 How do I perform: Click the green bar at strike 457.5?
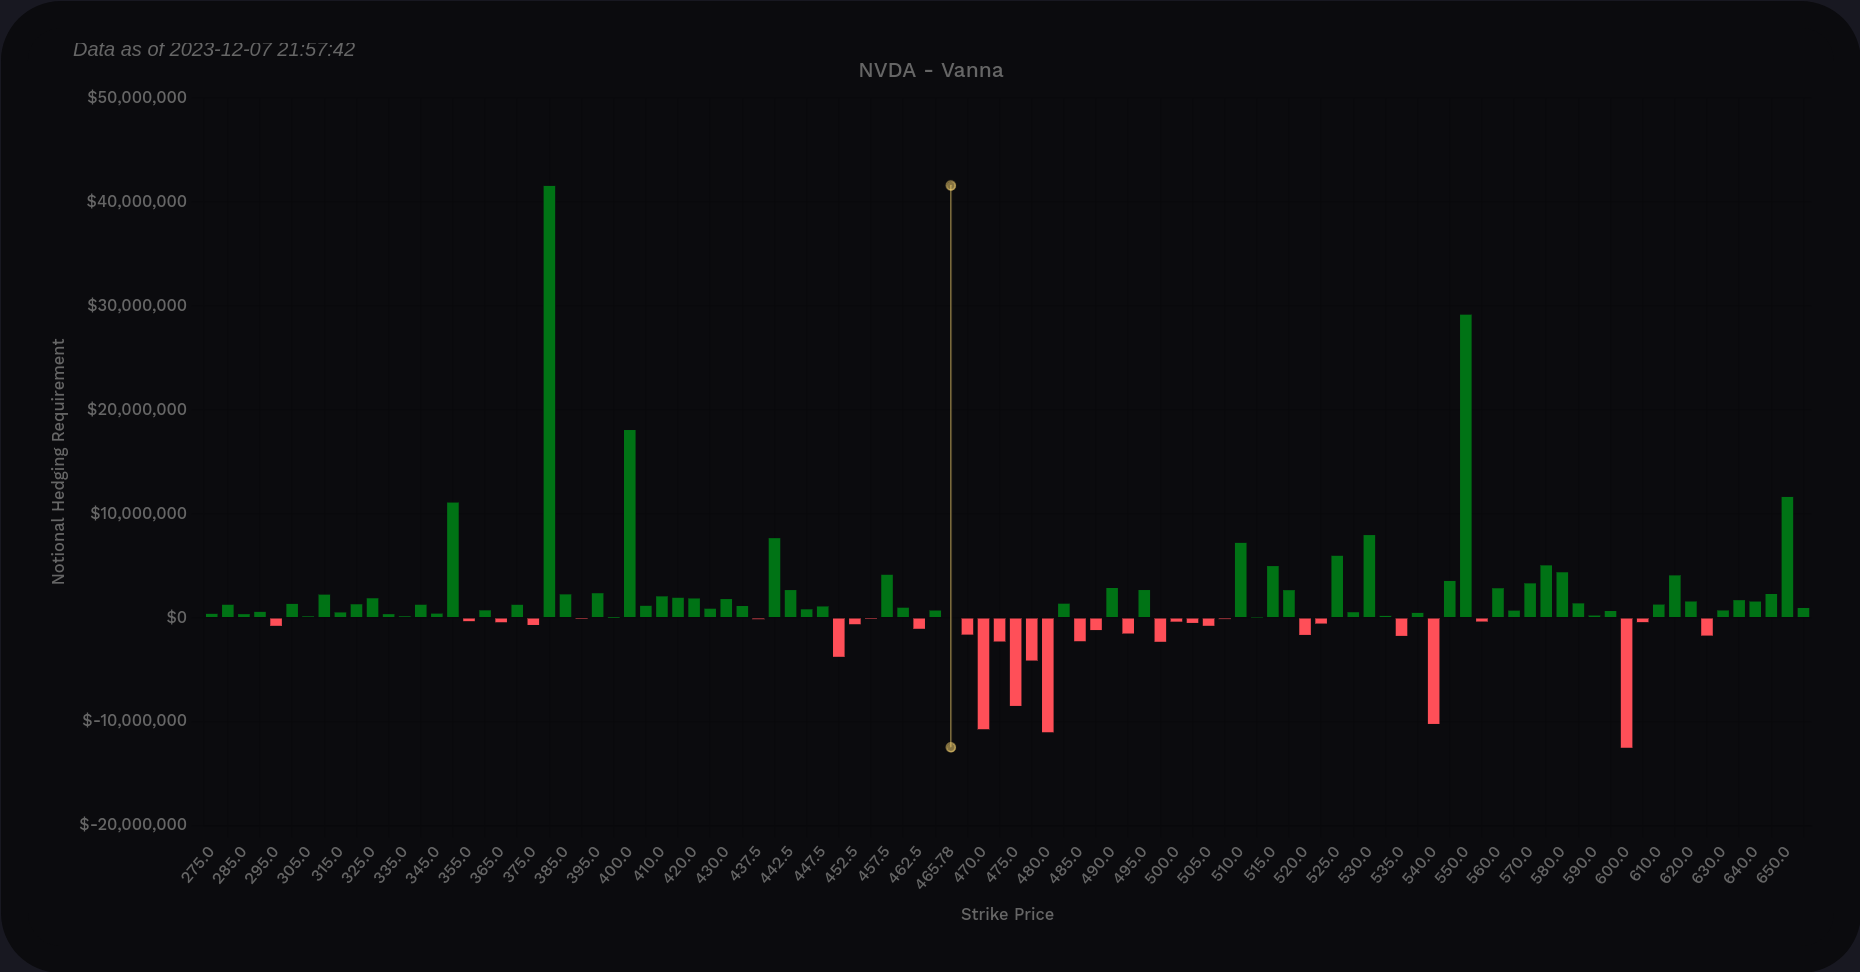click(886, 596)
